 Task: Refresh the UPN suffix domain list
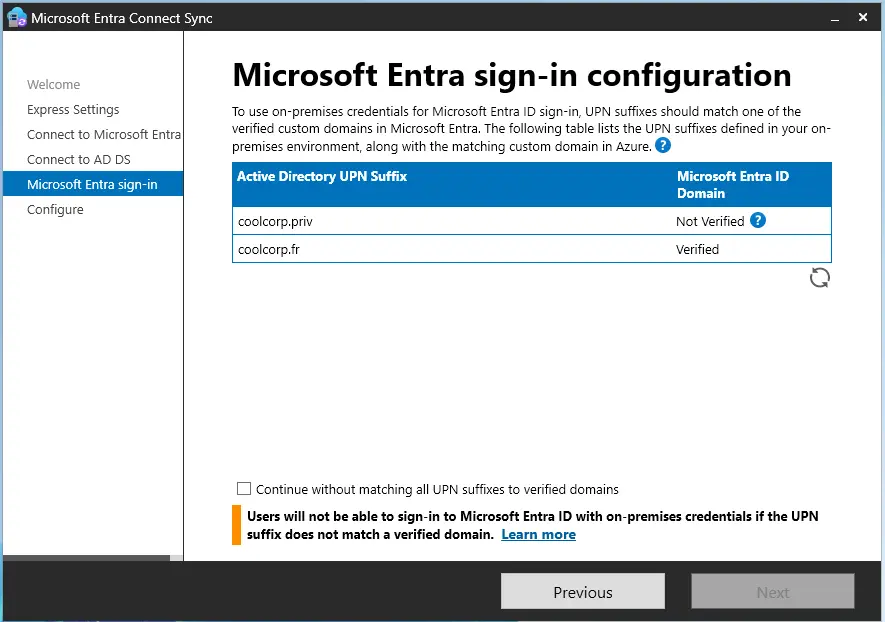(x=819, y=278)
